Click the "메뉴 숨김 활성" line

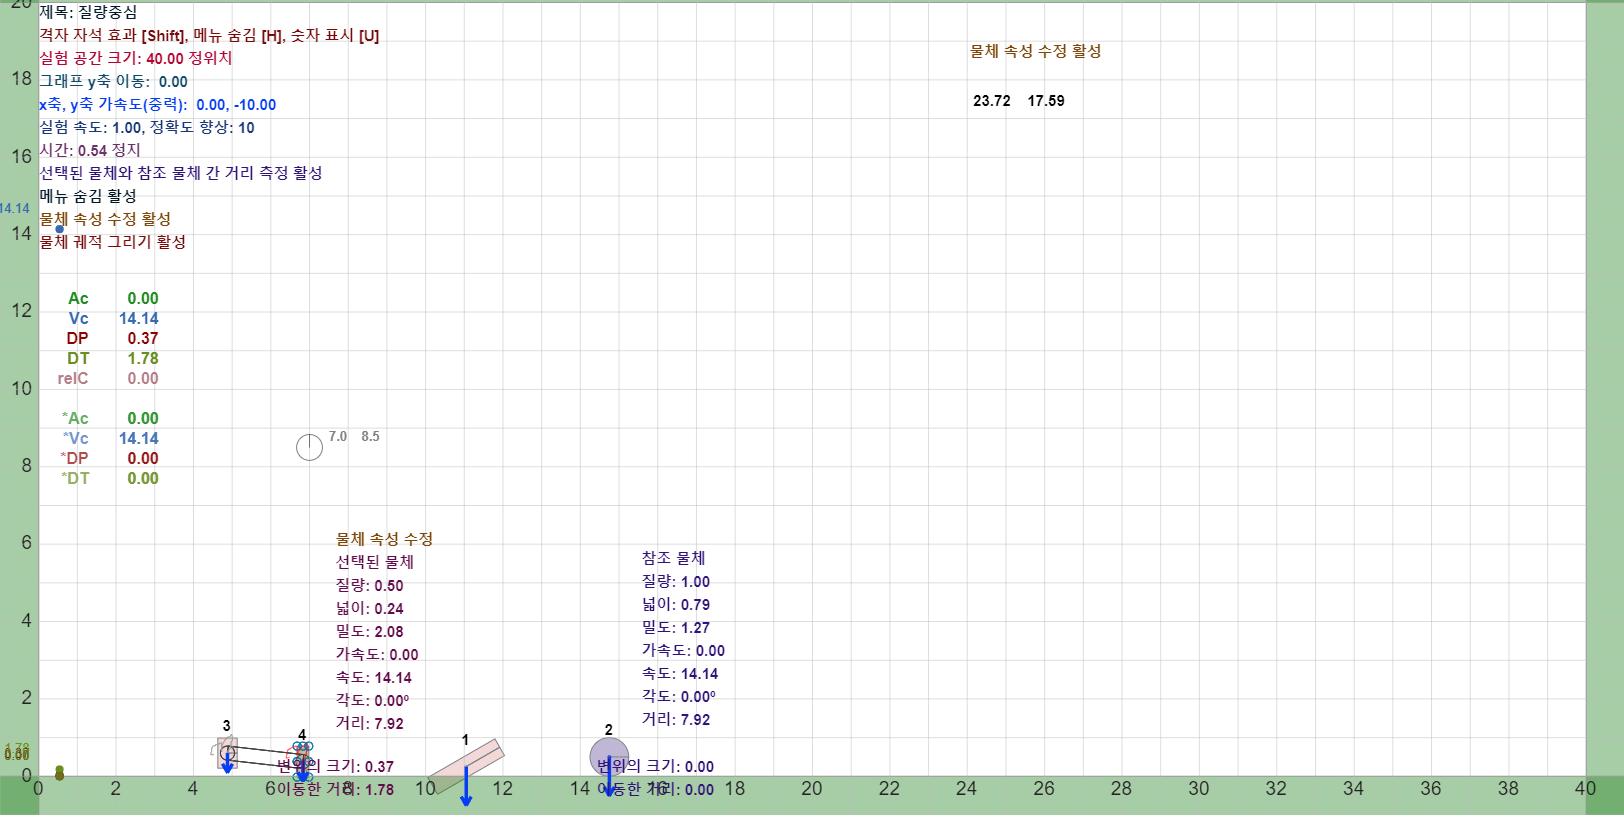(88, 196)
